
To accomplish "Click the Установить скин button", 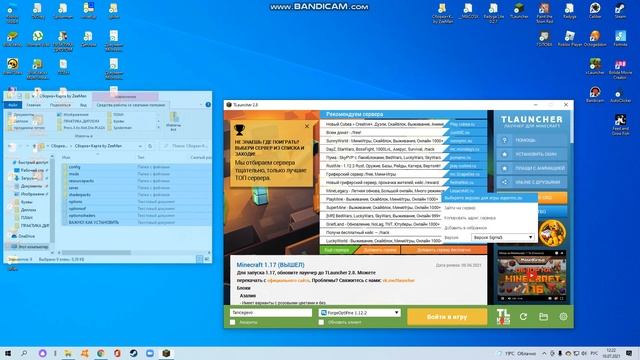I will coord(532,154).
